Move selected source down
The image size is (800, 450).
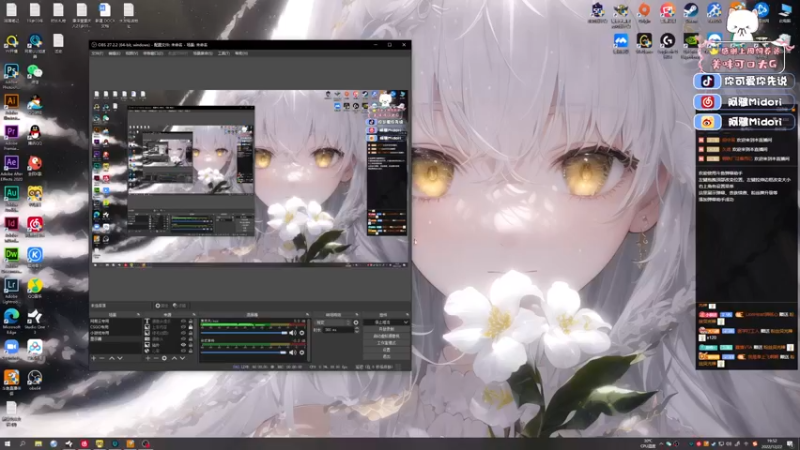(183, 358)
